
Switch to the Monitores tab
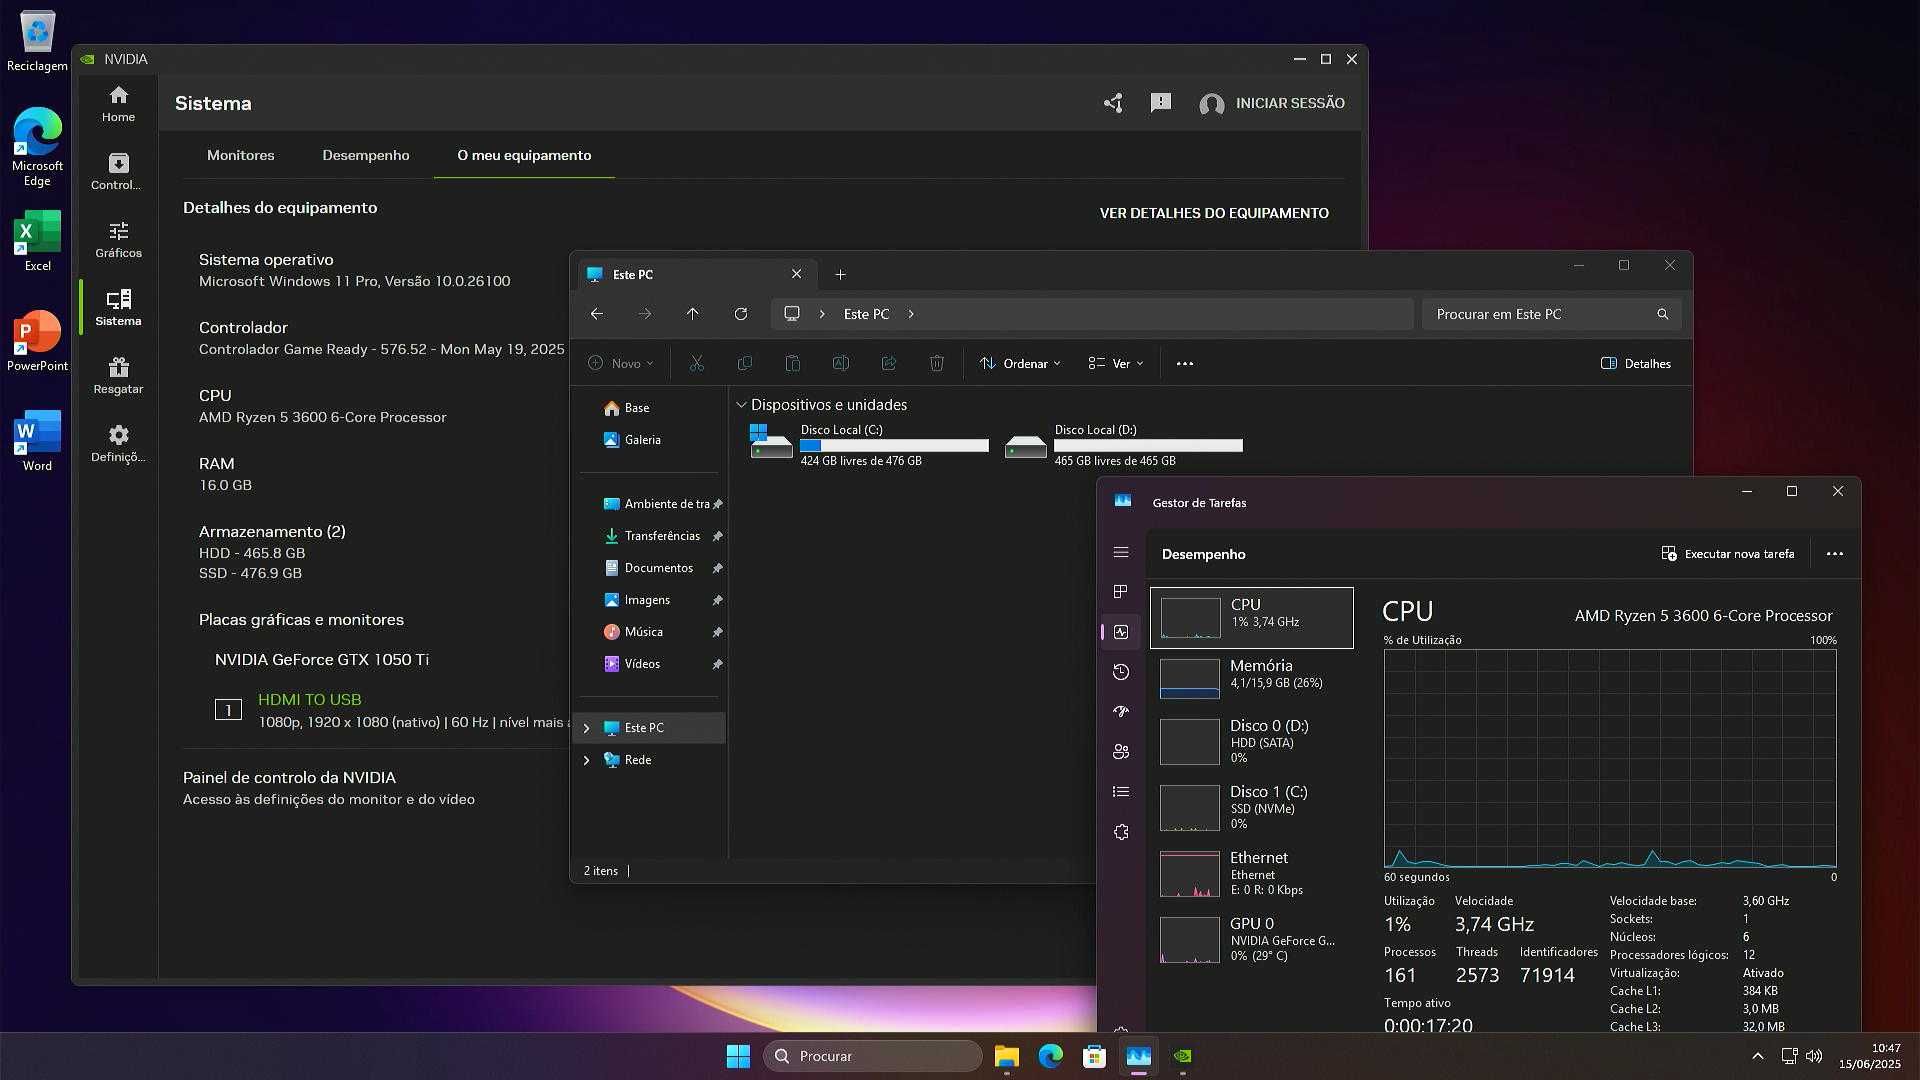pyautogui.click(x=240, y=155)
